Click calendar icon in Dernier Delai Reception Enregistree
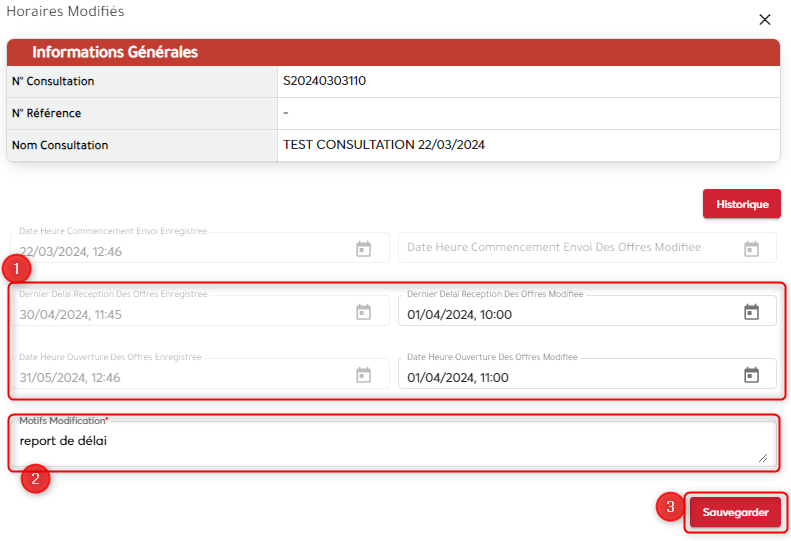Viewport: 791px width, 541px height. pos(364,313)
